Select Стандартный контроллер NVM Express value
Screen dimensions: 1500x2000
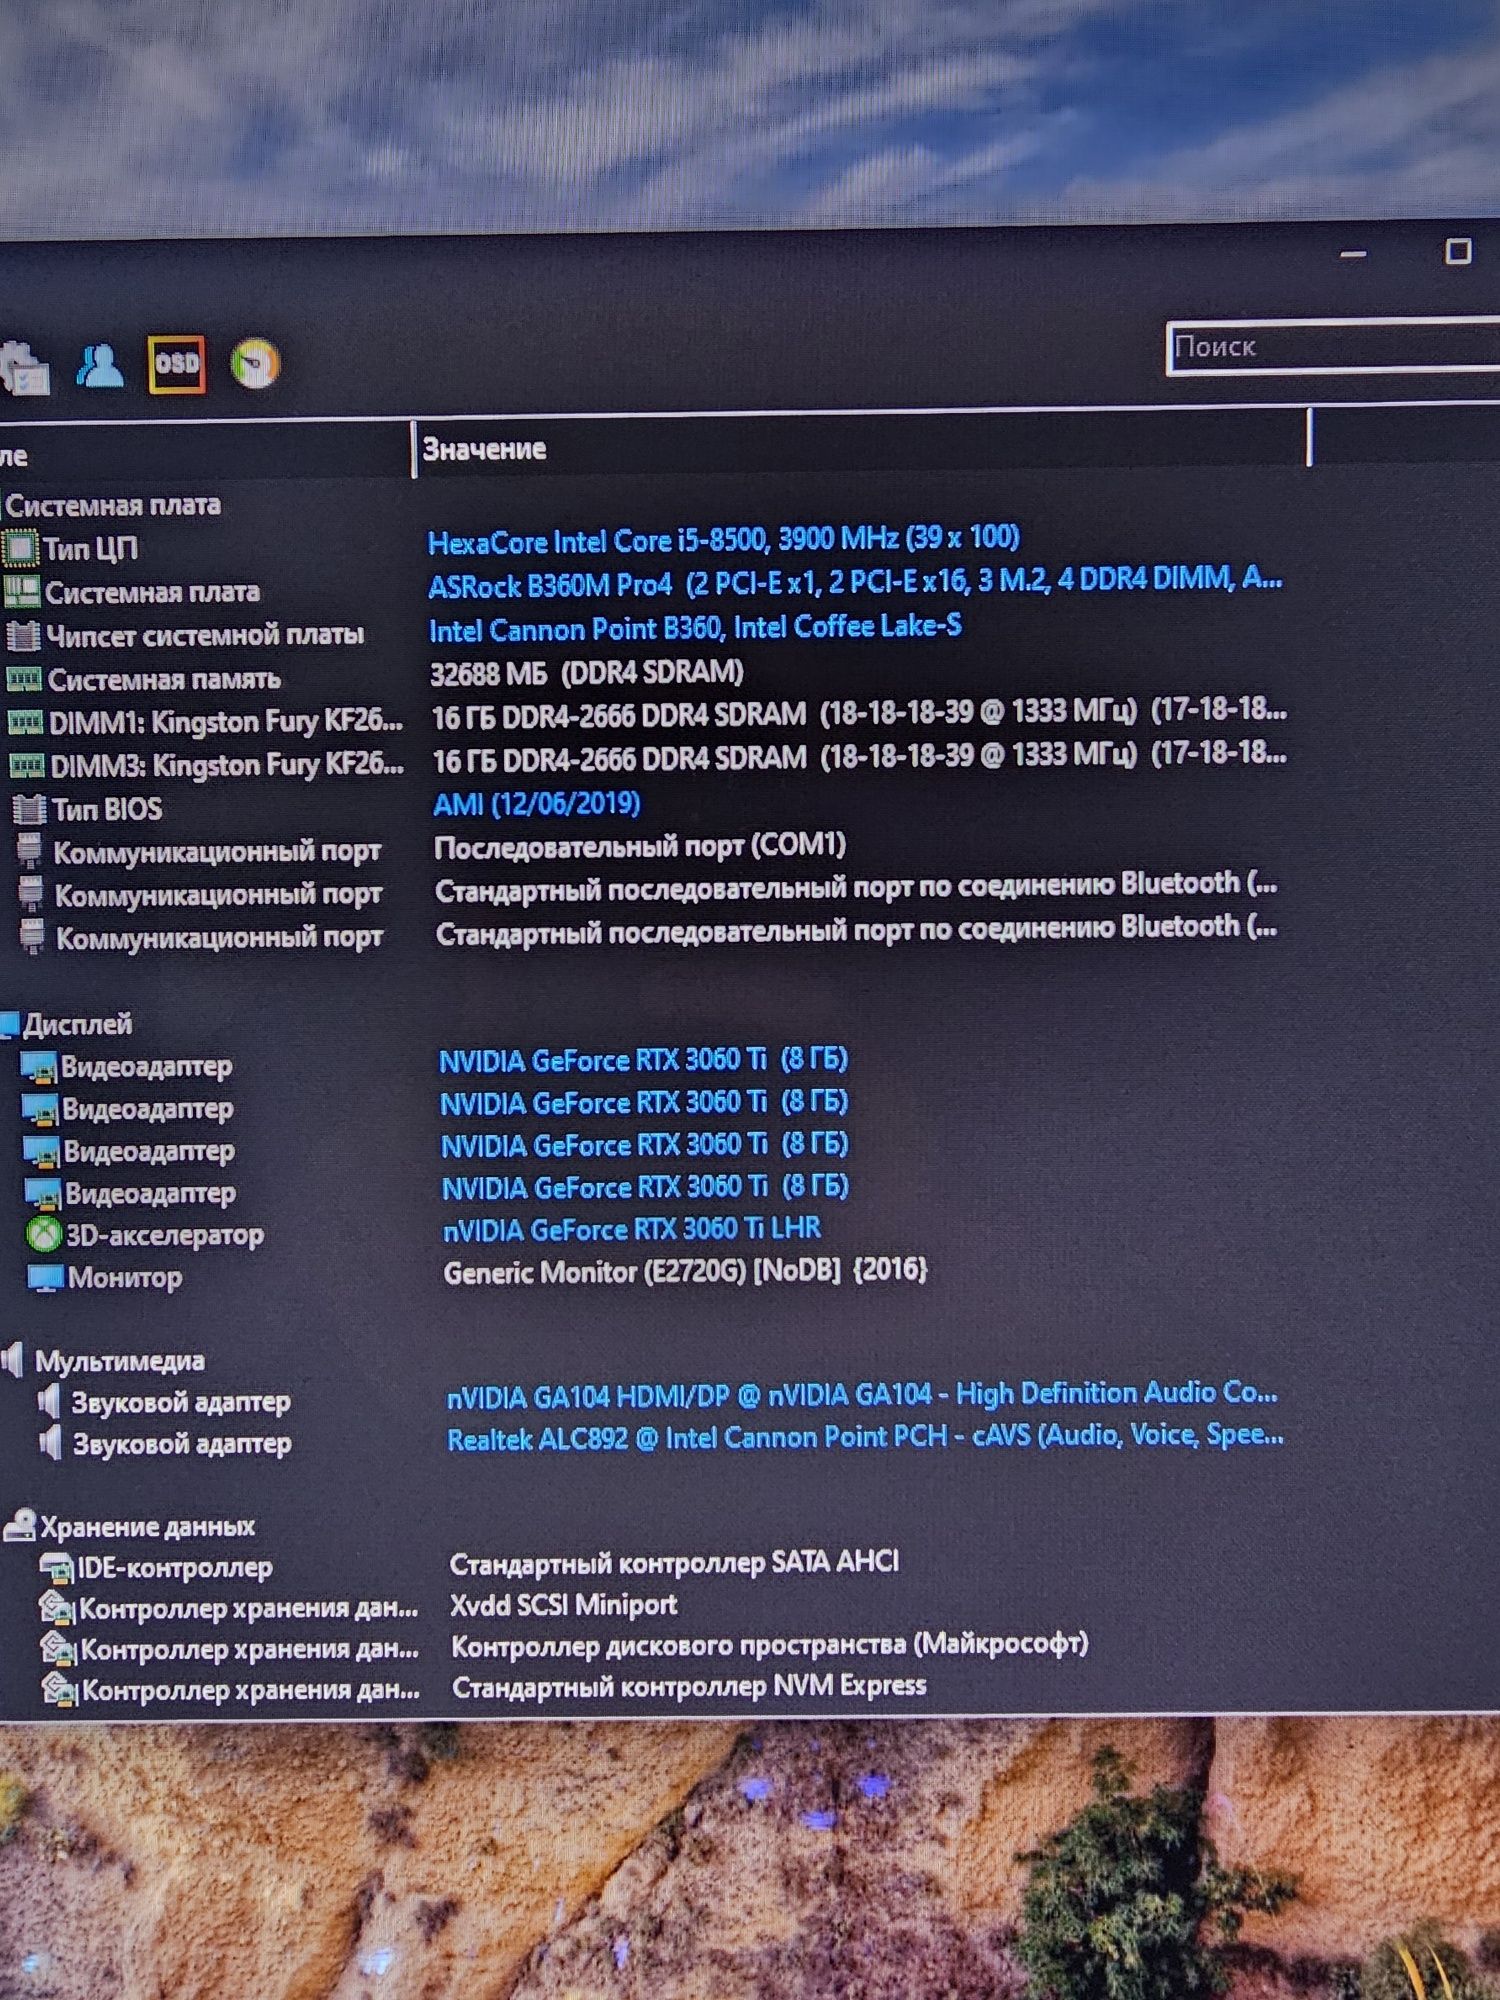tap(689, 1686)
